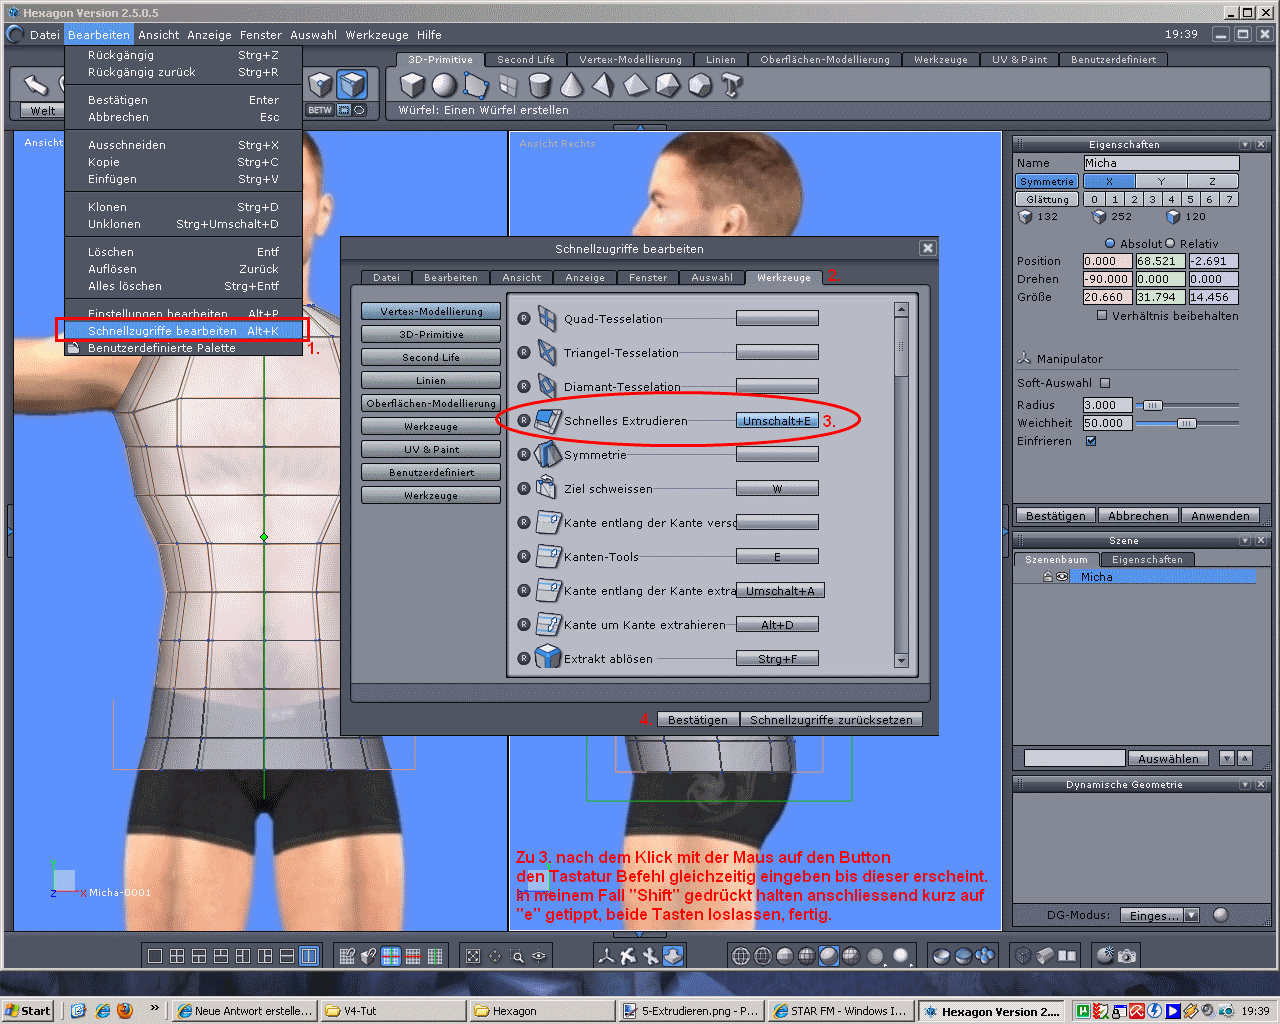Adjust the Radius slider handle
The image size is (1280, 1024).
click(1152, 405)
